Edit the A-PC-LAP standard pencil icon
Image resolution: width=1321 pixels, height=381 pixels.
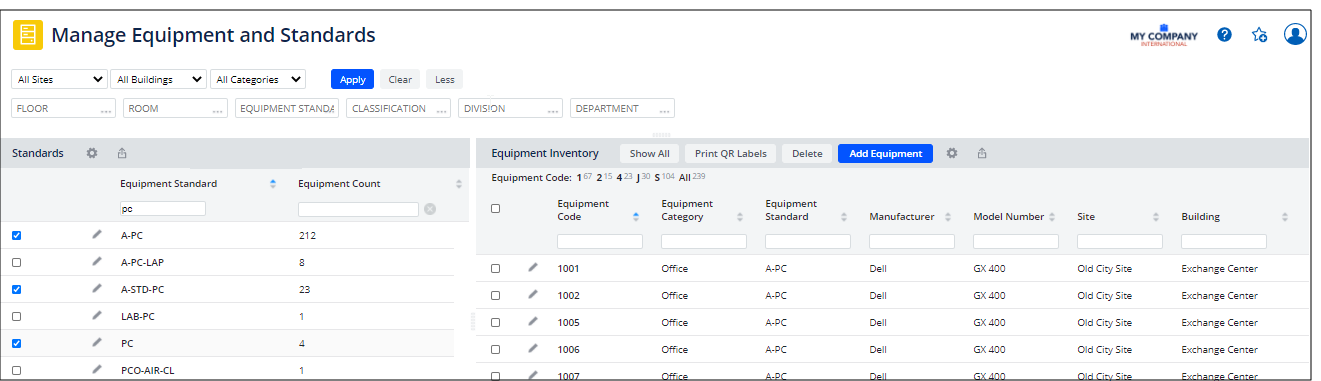pyautogui.click(x=97, y=262)
